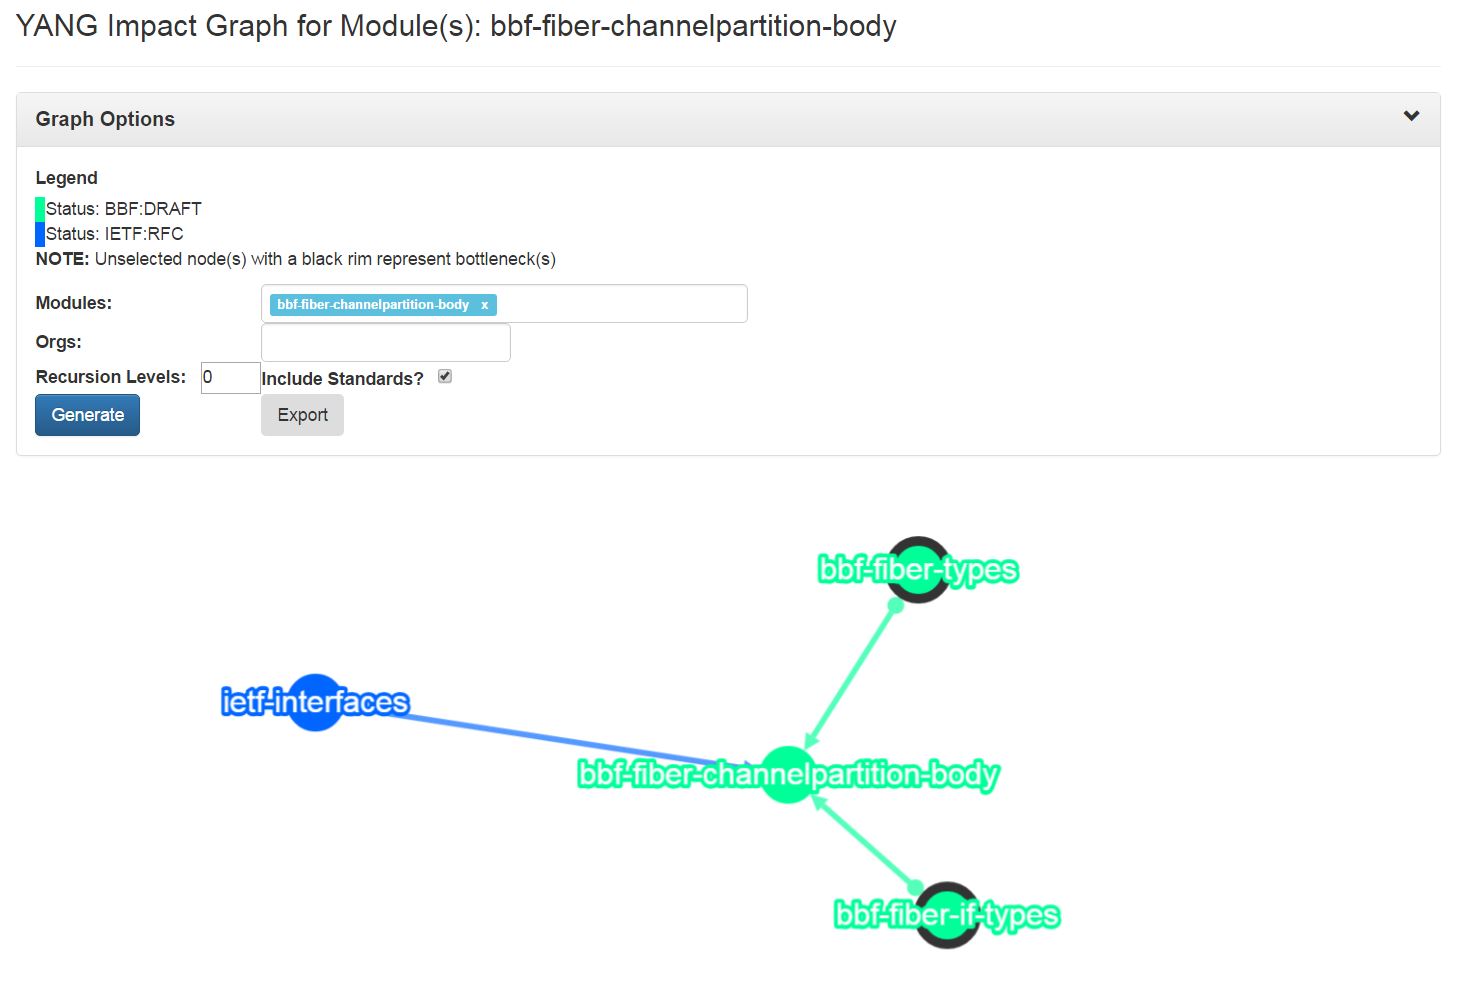1464x985 pixels.
Task: Click the Include Standards? label
Action: point(342,379)
